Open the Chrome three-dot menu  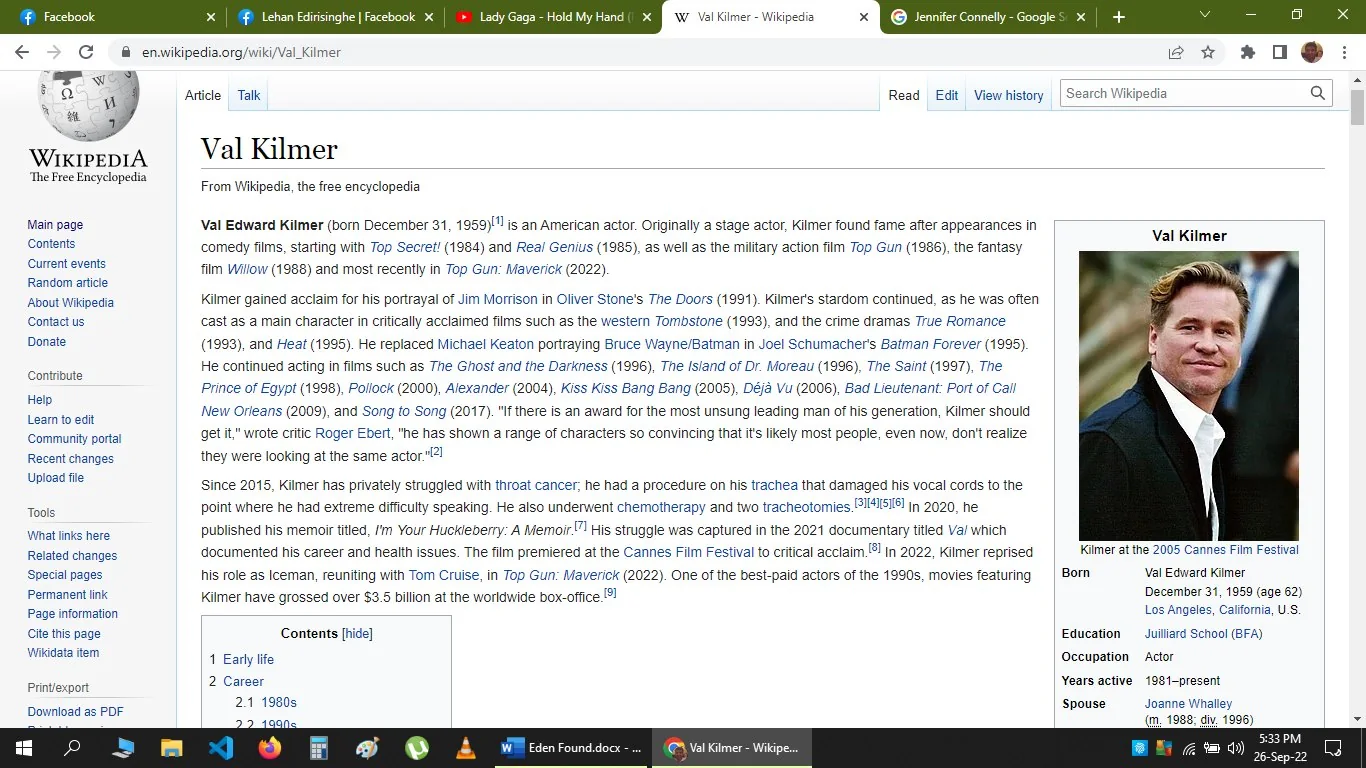pos(1343,52)
